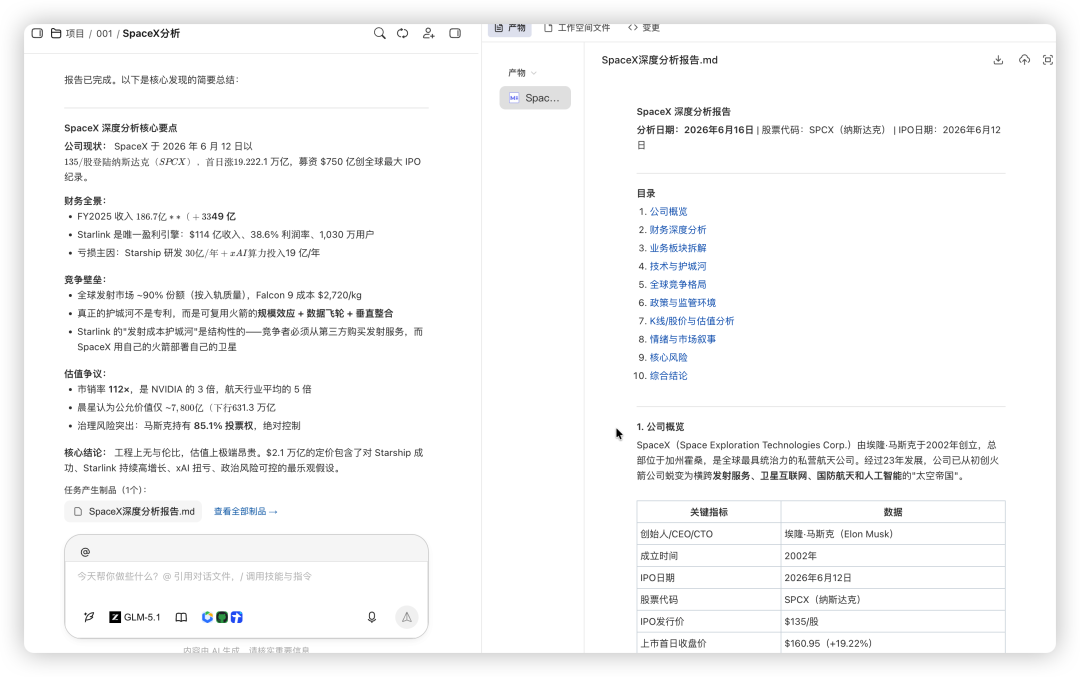
Task: Toggle the left sidebar panel icon
Action: [37, 33]
